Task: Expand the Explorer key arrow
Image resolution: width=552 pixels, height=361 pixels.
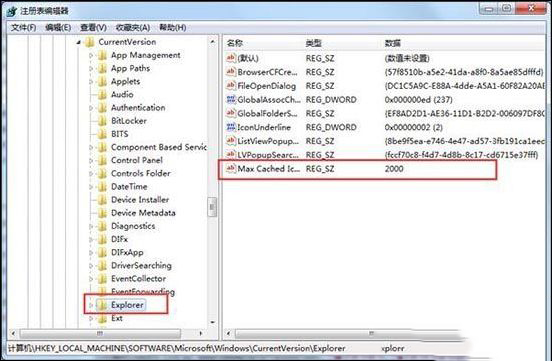Action: point(91,305)
